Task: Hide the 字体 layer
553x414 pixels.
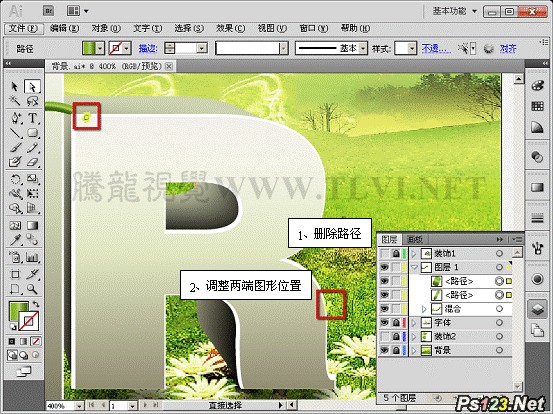Action: (384, 323)
